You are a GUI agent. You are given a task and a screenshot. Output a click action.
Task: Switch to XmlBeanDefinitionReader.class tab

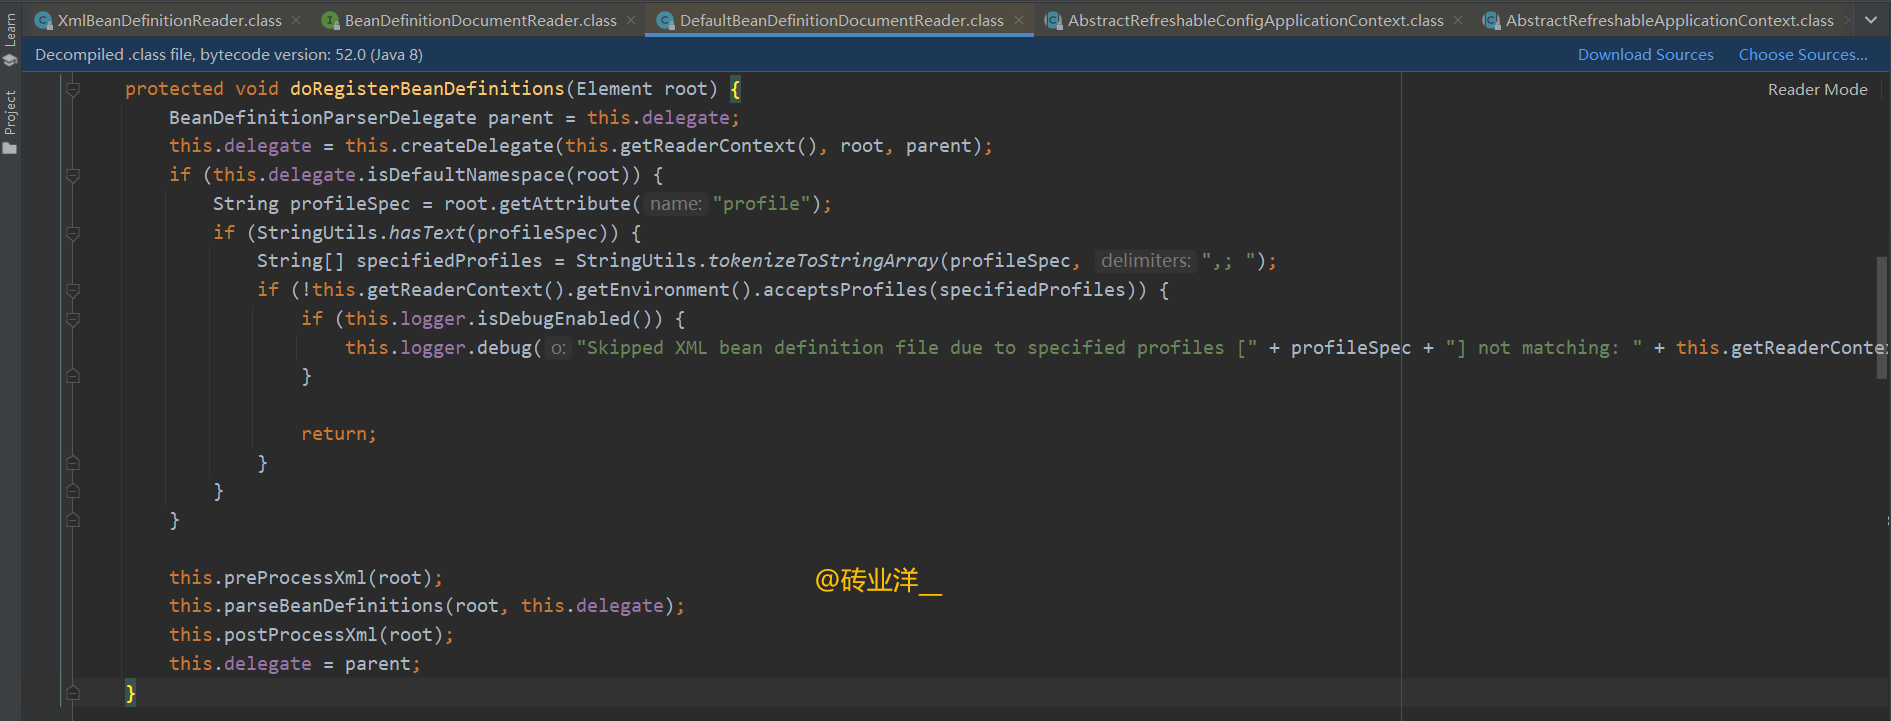169,20
